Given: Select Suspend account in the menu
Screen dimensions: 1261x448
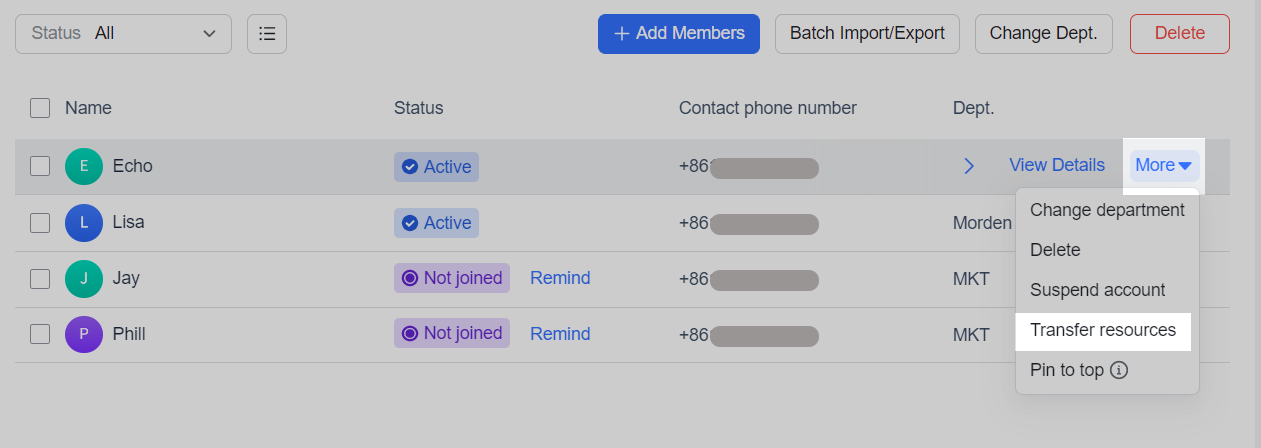Looking at the screenshot, I should [1097, 290].
